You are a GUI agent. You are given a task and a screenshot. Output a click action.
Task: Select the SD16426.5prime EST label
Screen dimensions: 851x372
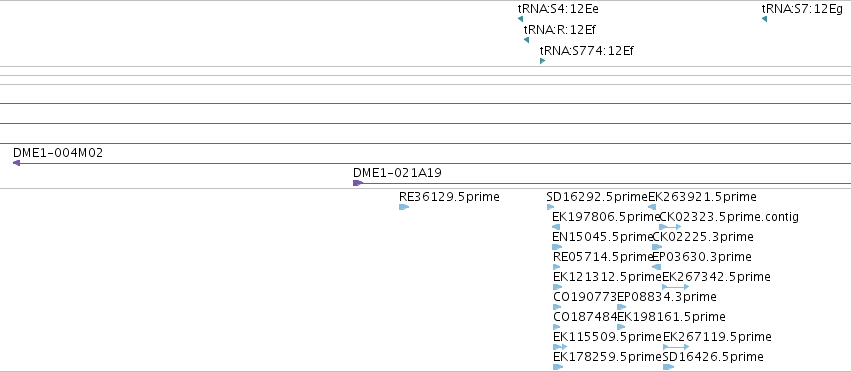pyautogui.click(x=713, y=357)
